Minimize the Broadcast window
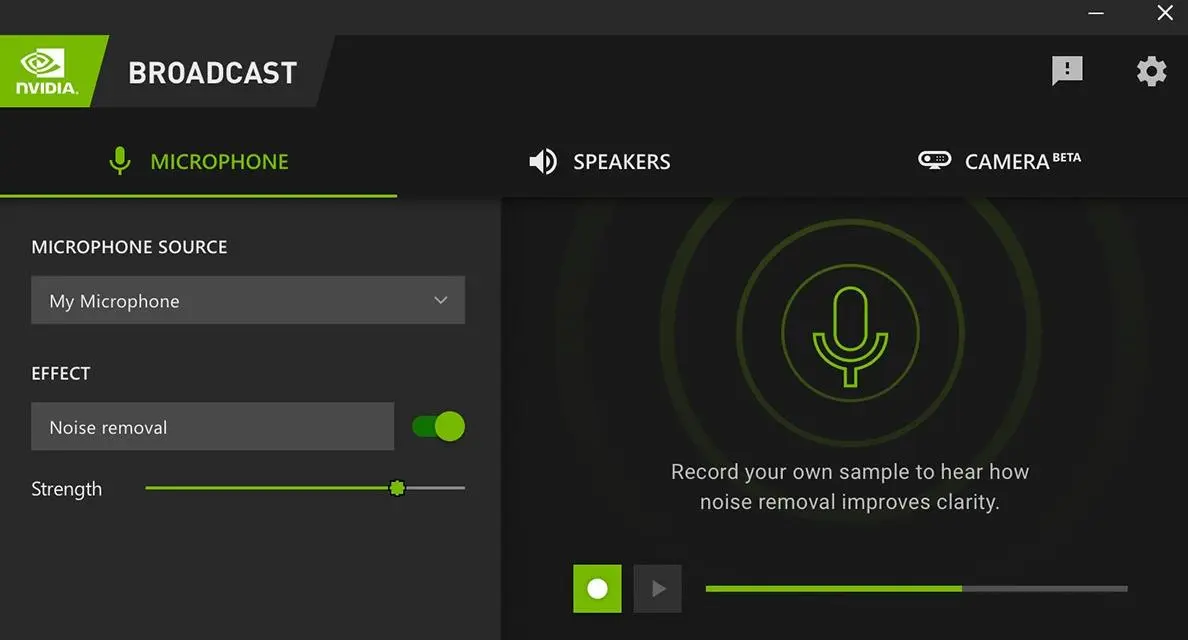Viewport: 1188px width, 640px height. point(1096,13)
